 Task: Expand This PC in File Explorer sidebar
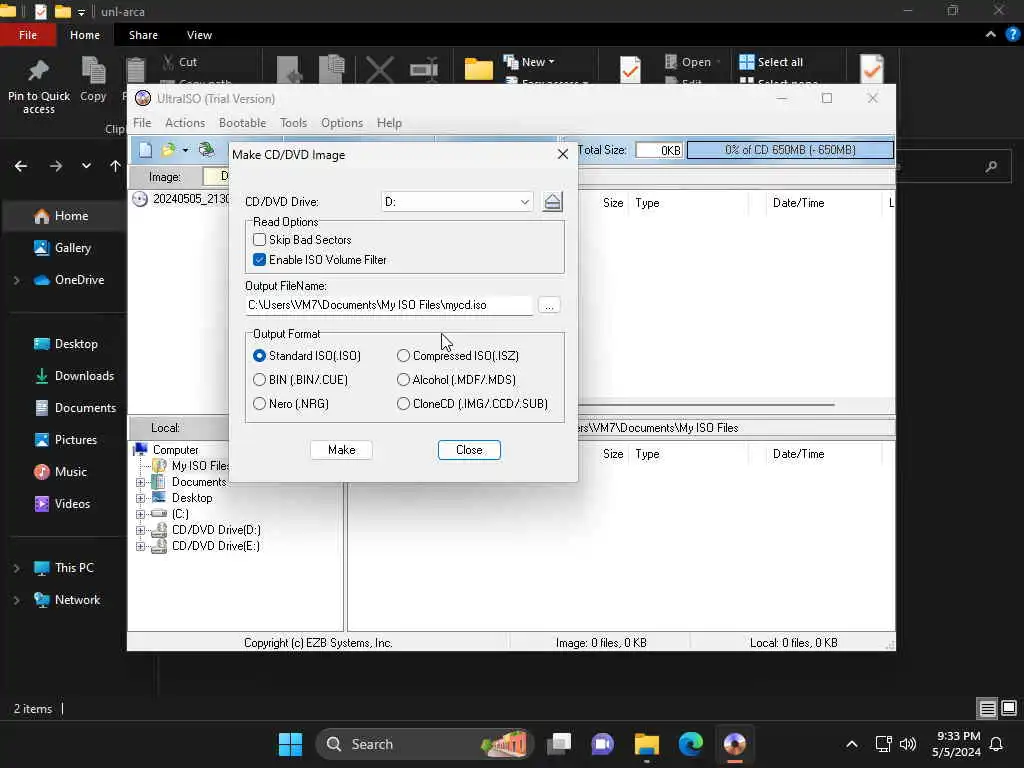click(17, 568)
